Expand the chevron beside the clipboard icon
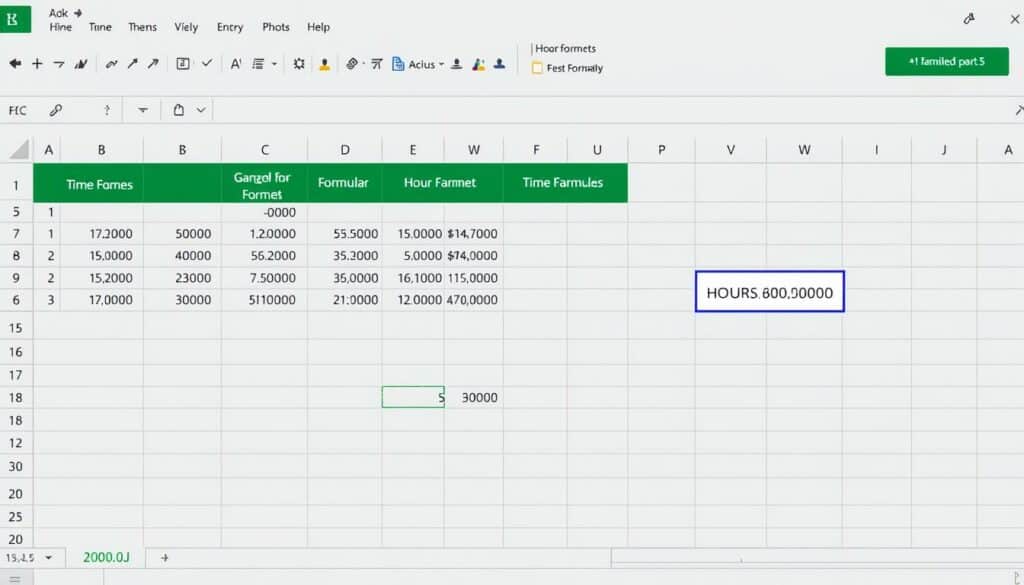Screen dimensions: 1024x585 pos(201,110)
